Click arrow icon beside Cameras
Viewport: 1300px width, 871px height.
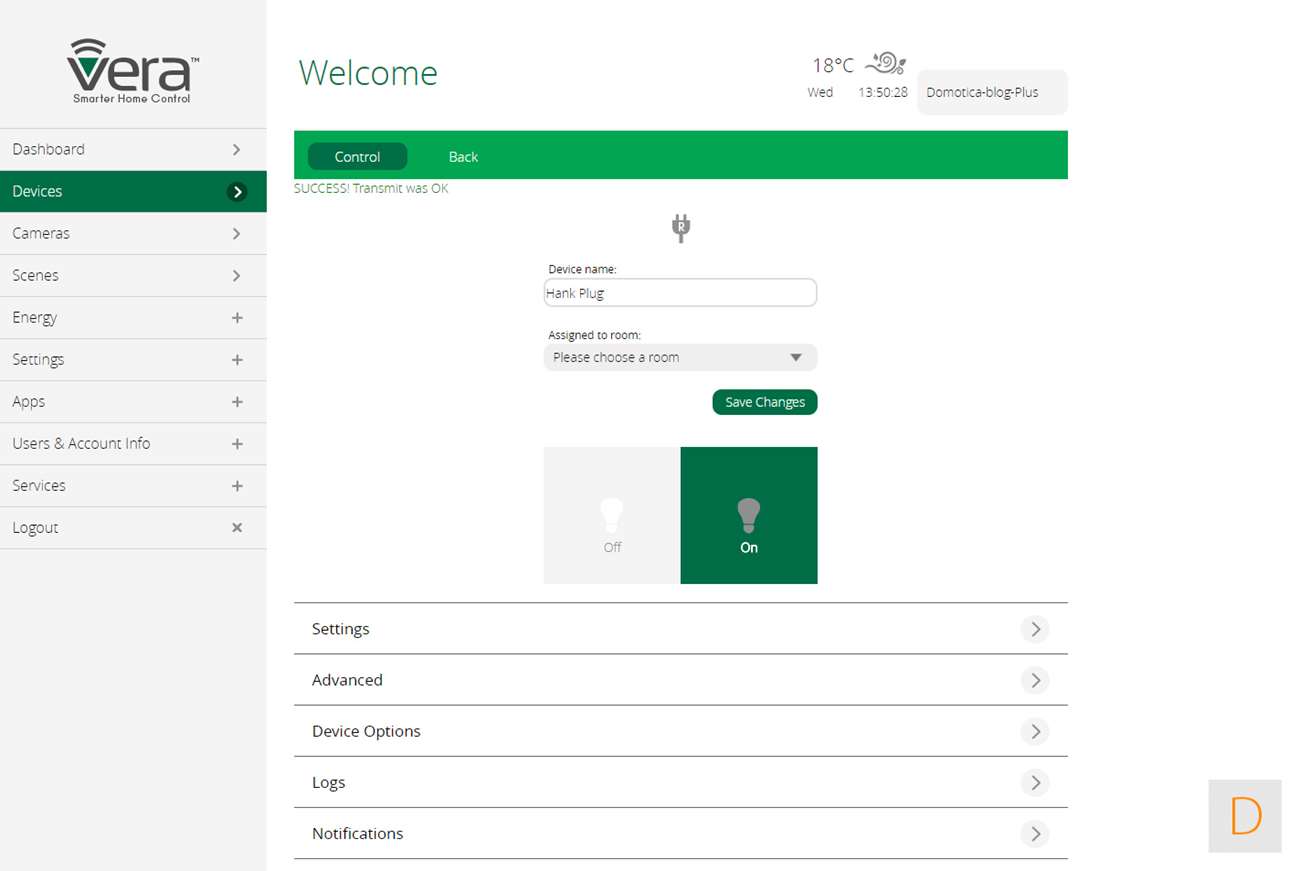click(x=237, y=233)
